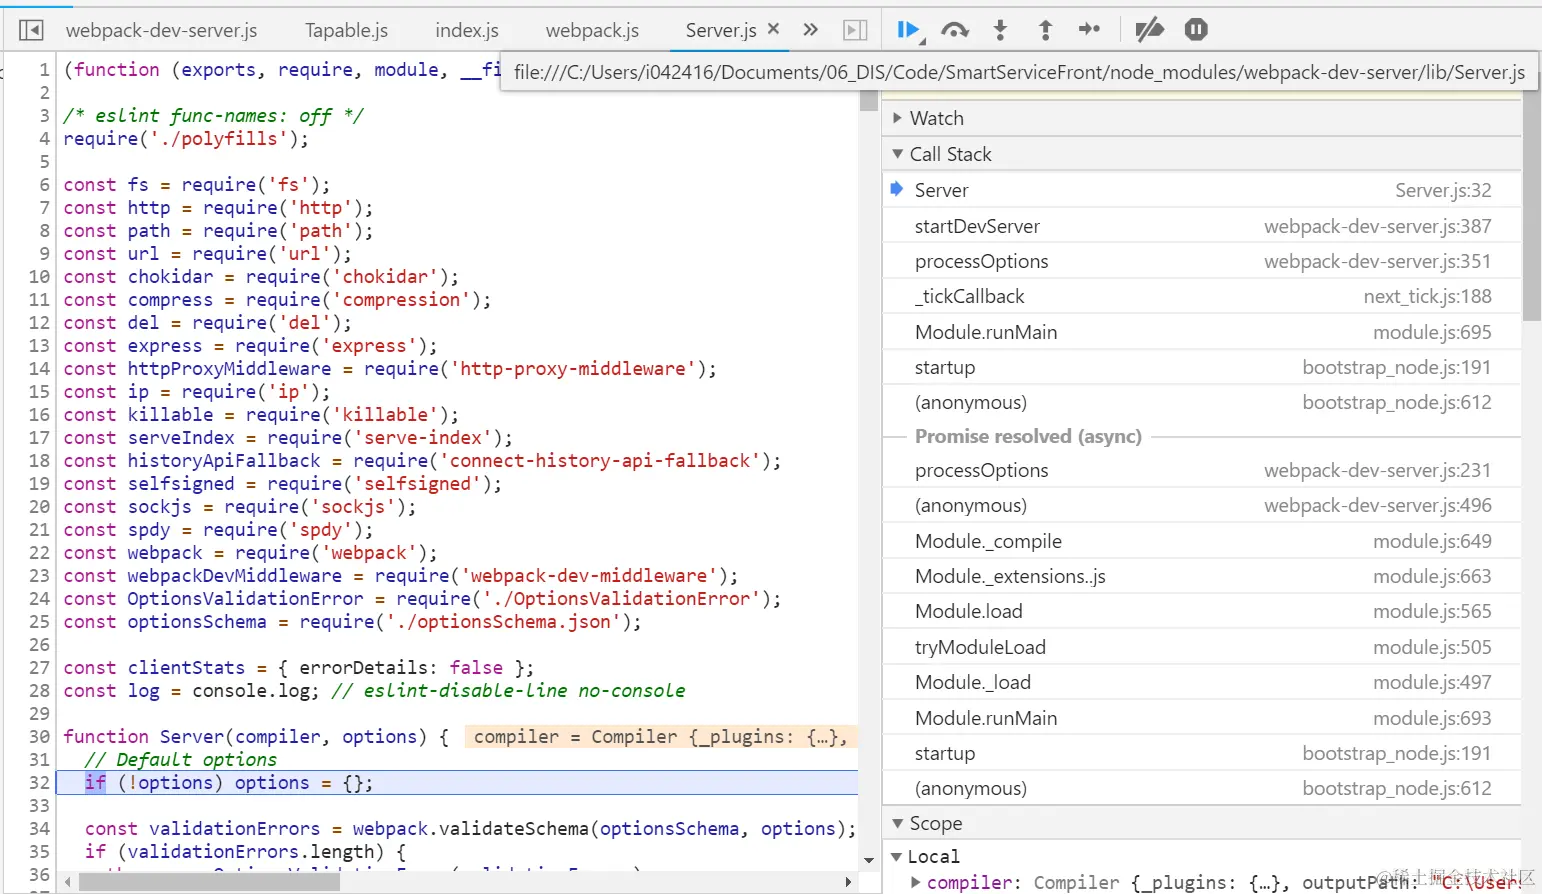Click the Step button
The image size is (1542, 894).
pyautogui.click(x=1089, y=30)
